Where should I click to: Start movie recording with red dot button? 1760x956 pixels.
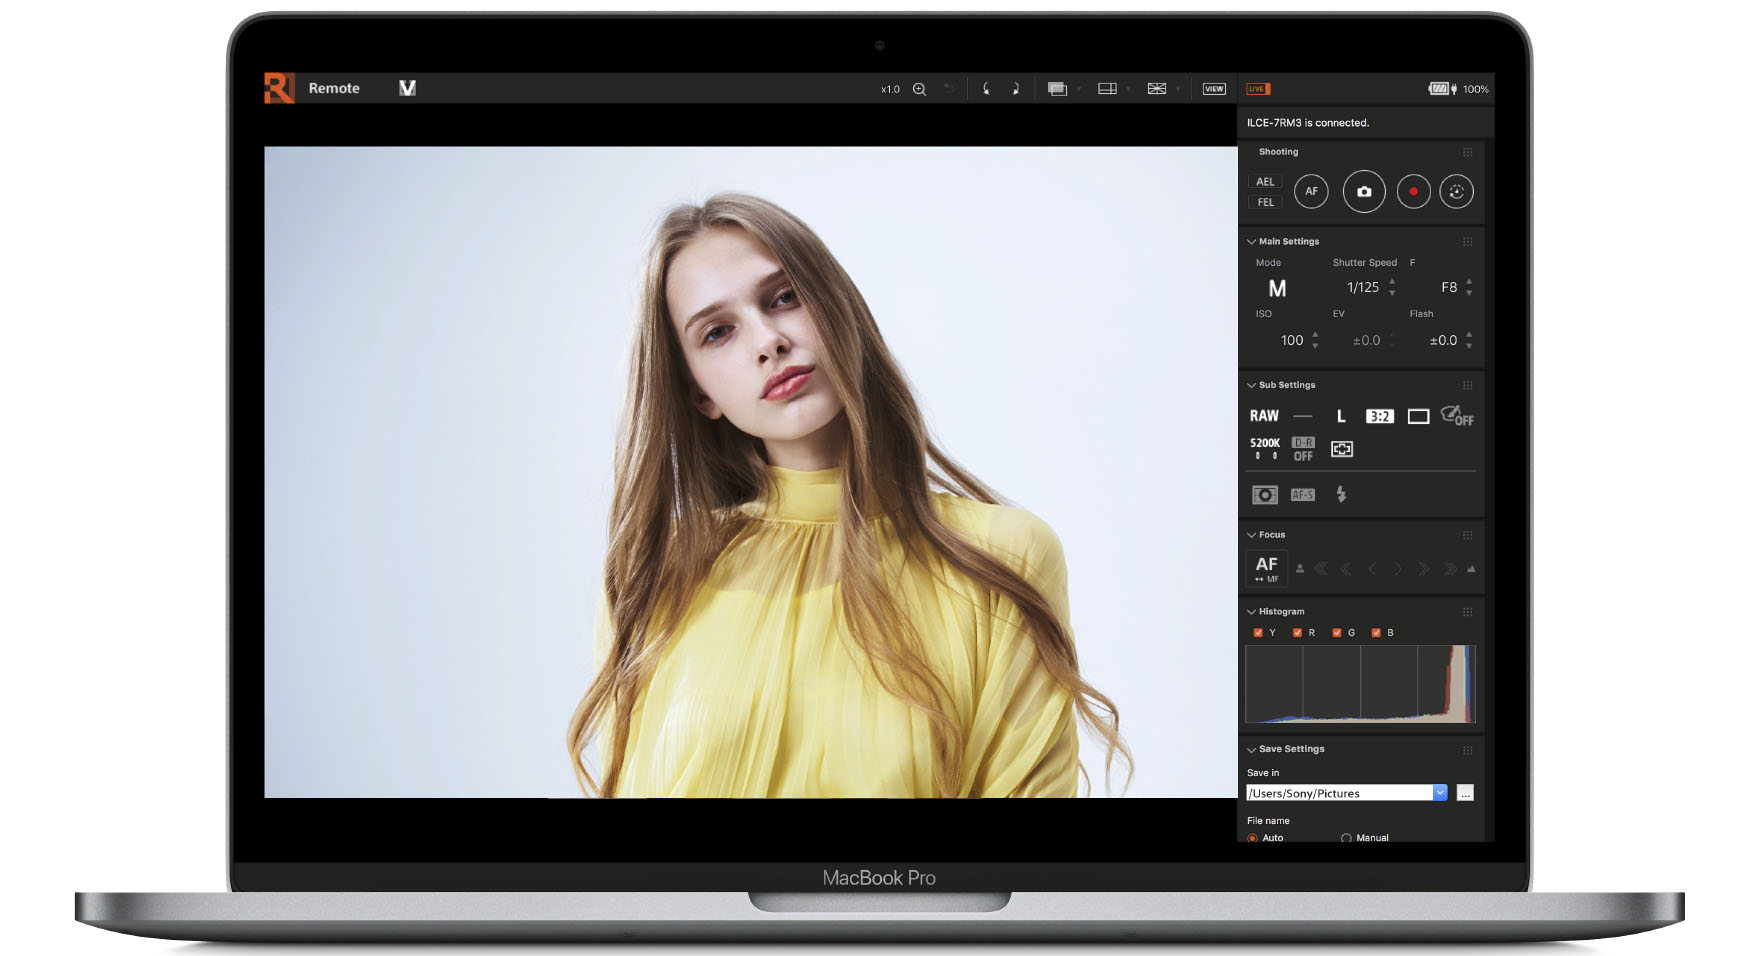point(1412,192)
